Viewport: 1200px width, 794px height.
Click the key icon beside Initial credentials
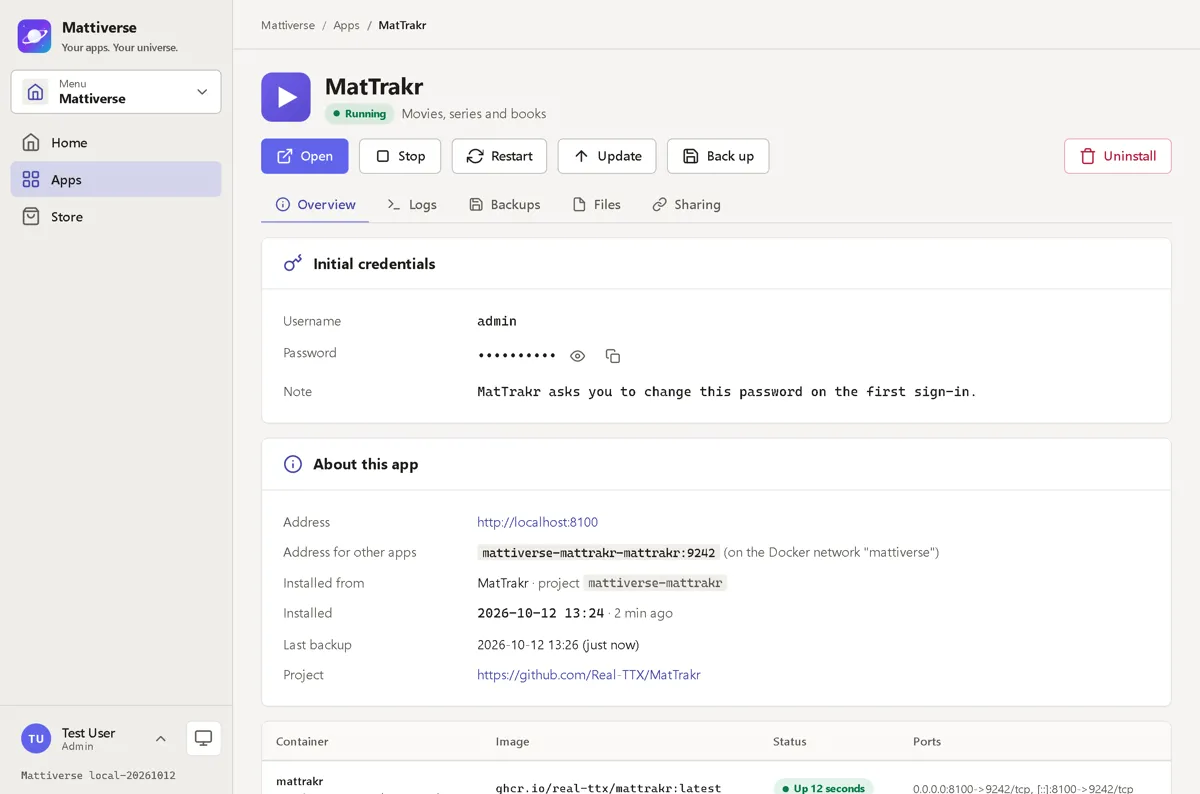[x=292, y=264]
